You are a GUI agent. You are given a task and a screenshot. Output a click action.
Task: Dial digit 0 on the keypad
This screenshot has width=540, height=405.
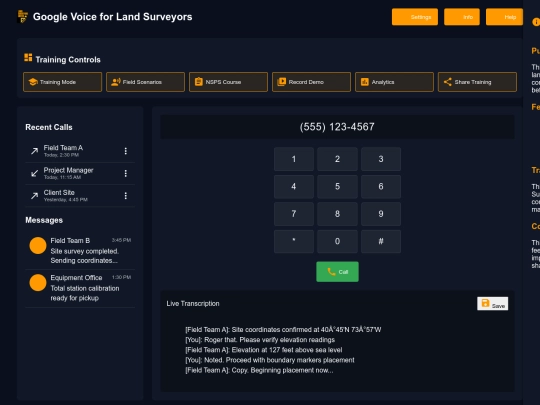click(x=338, y=241)
